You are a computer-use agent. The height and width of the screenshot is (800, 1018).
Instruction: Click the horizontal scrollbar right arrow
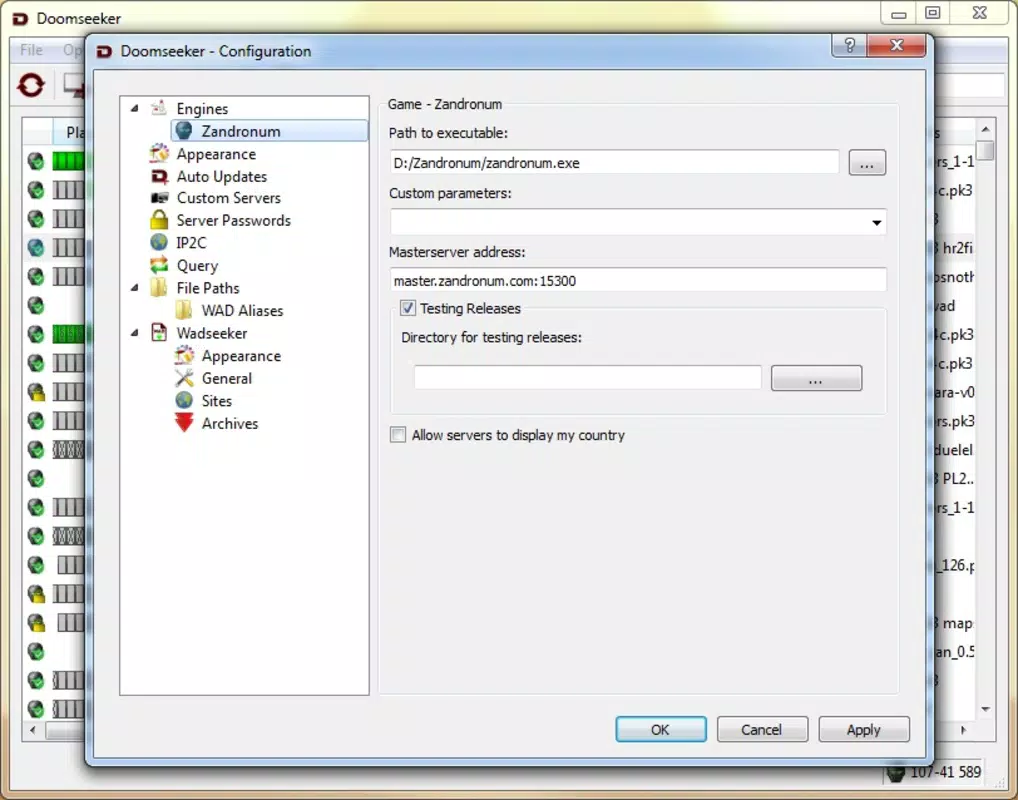963,731
